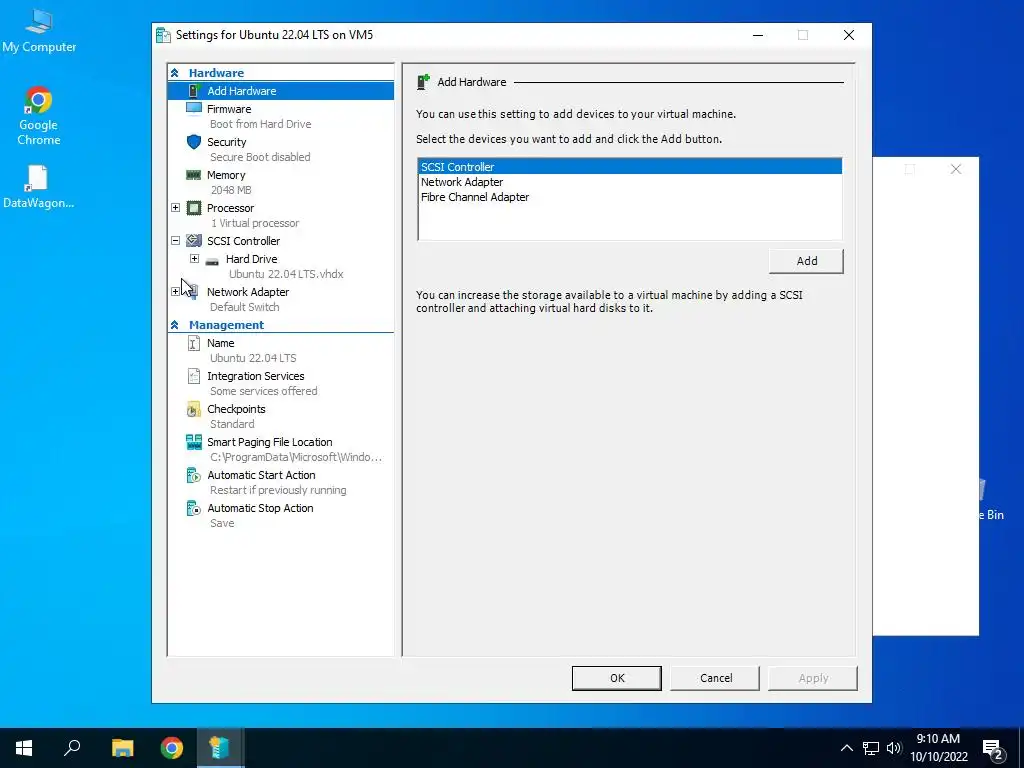Close the background window behind settings
Image resolution: width=1024 pixels, height=768 pixels.
(x=955, y=169)
